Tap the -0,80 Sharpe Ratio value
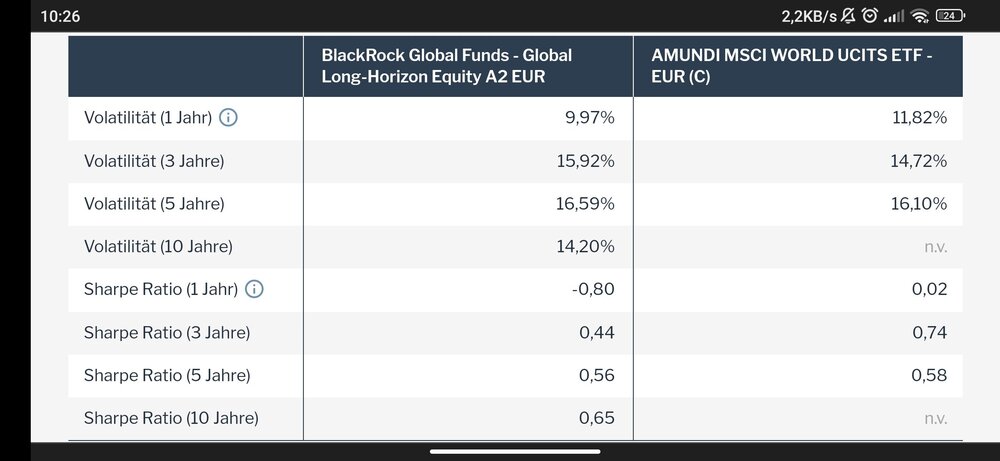The image size is (1000, 461). pos(596,290)
